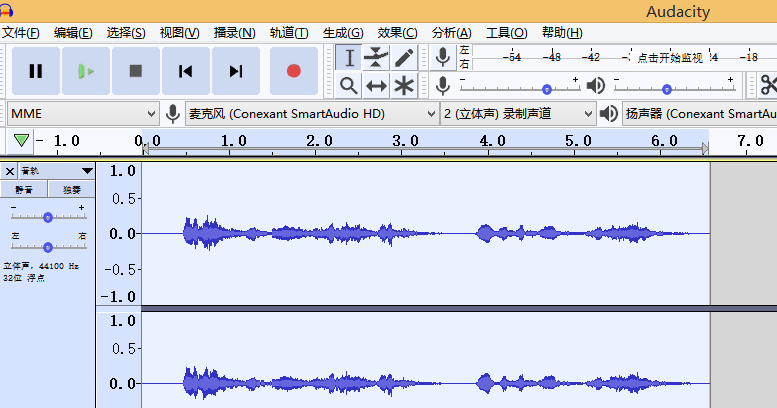This screenshot has width=777, height=408.
Task: Start recording with the red Record button
Action: point(293,71)
